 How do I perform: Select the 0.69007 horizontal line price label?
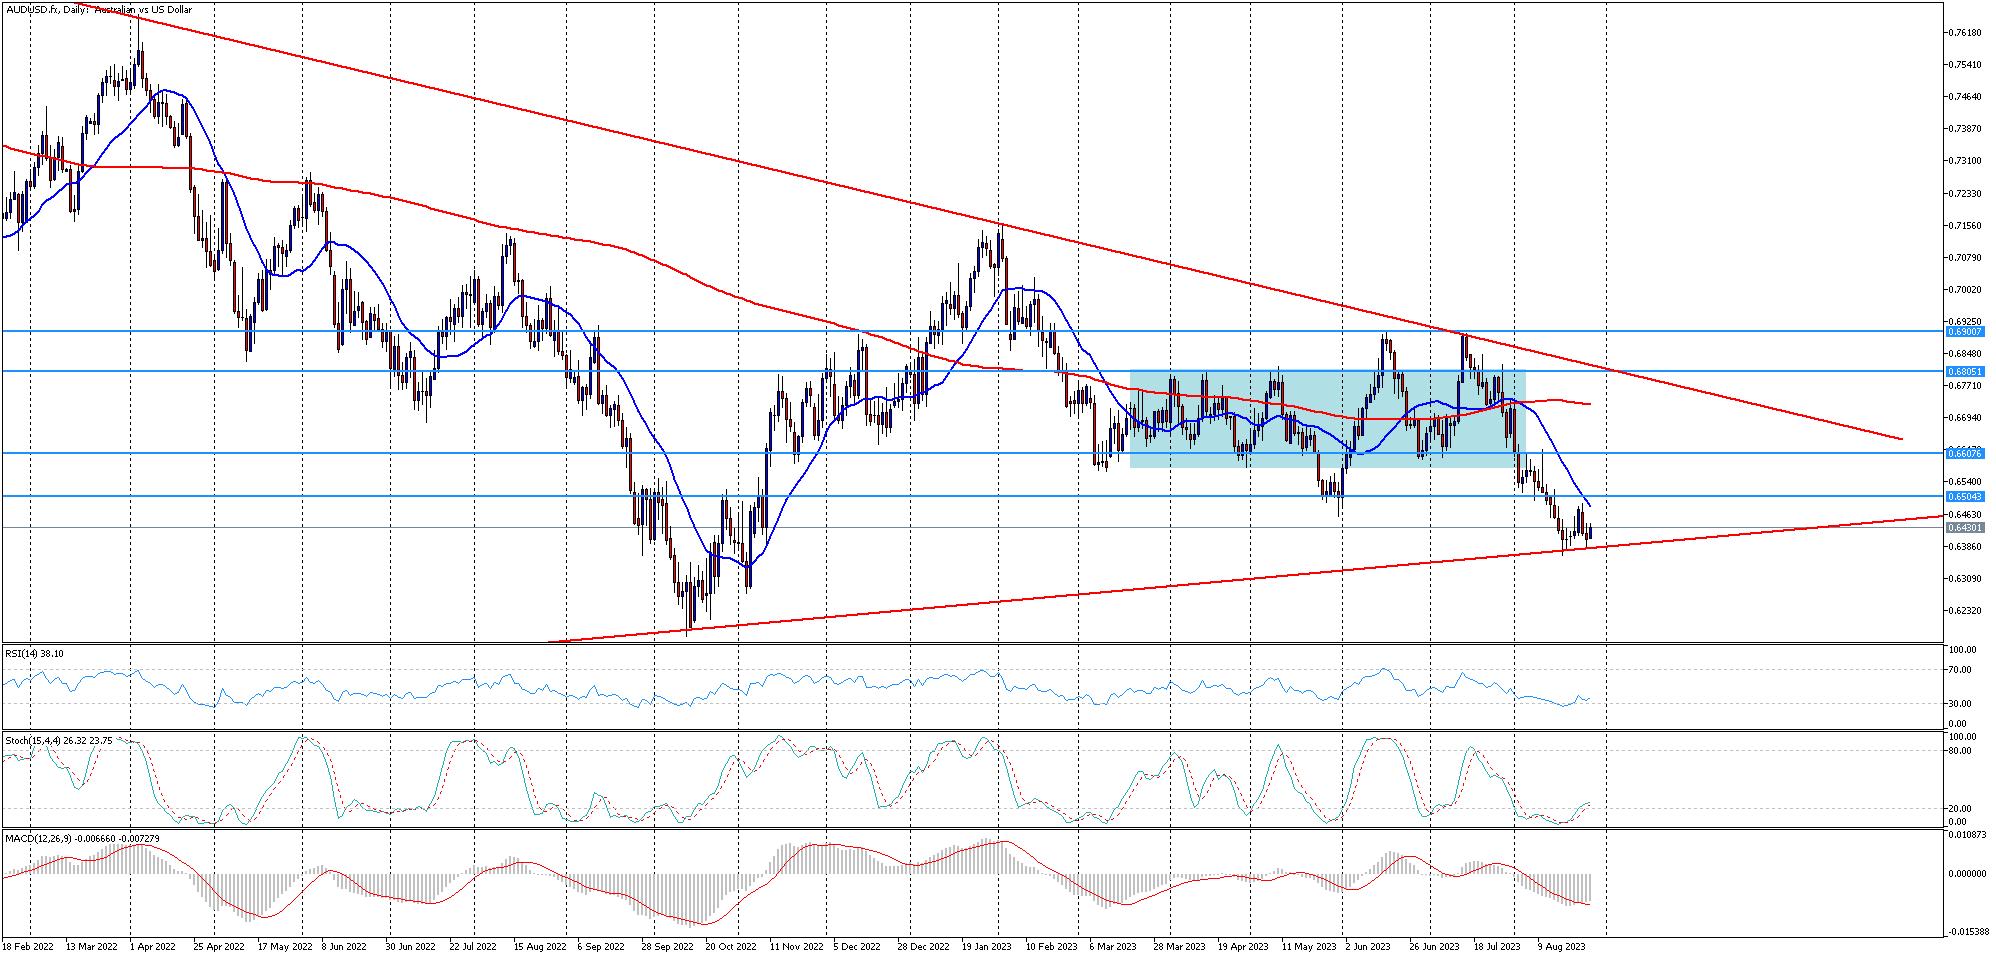point(1966,331)
